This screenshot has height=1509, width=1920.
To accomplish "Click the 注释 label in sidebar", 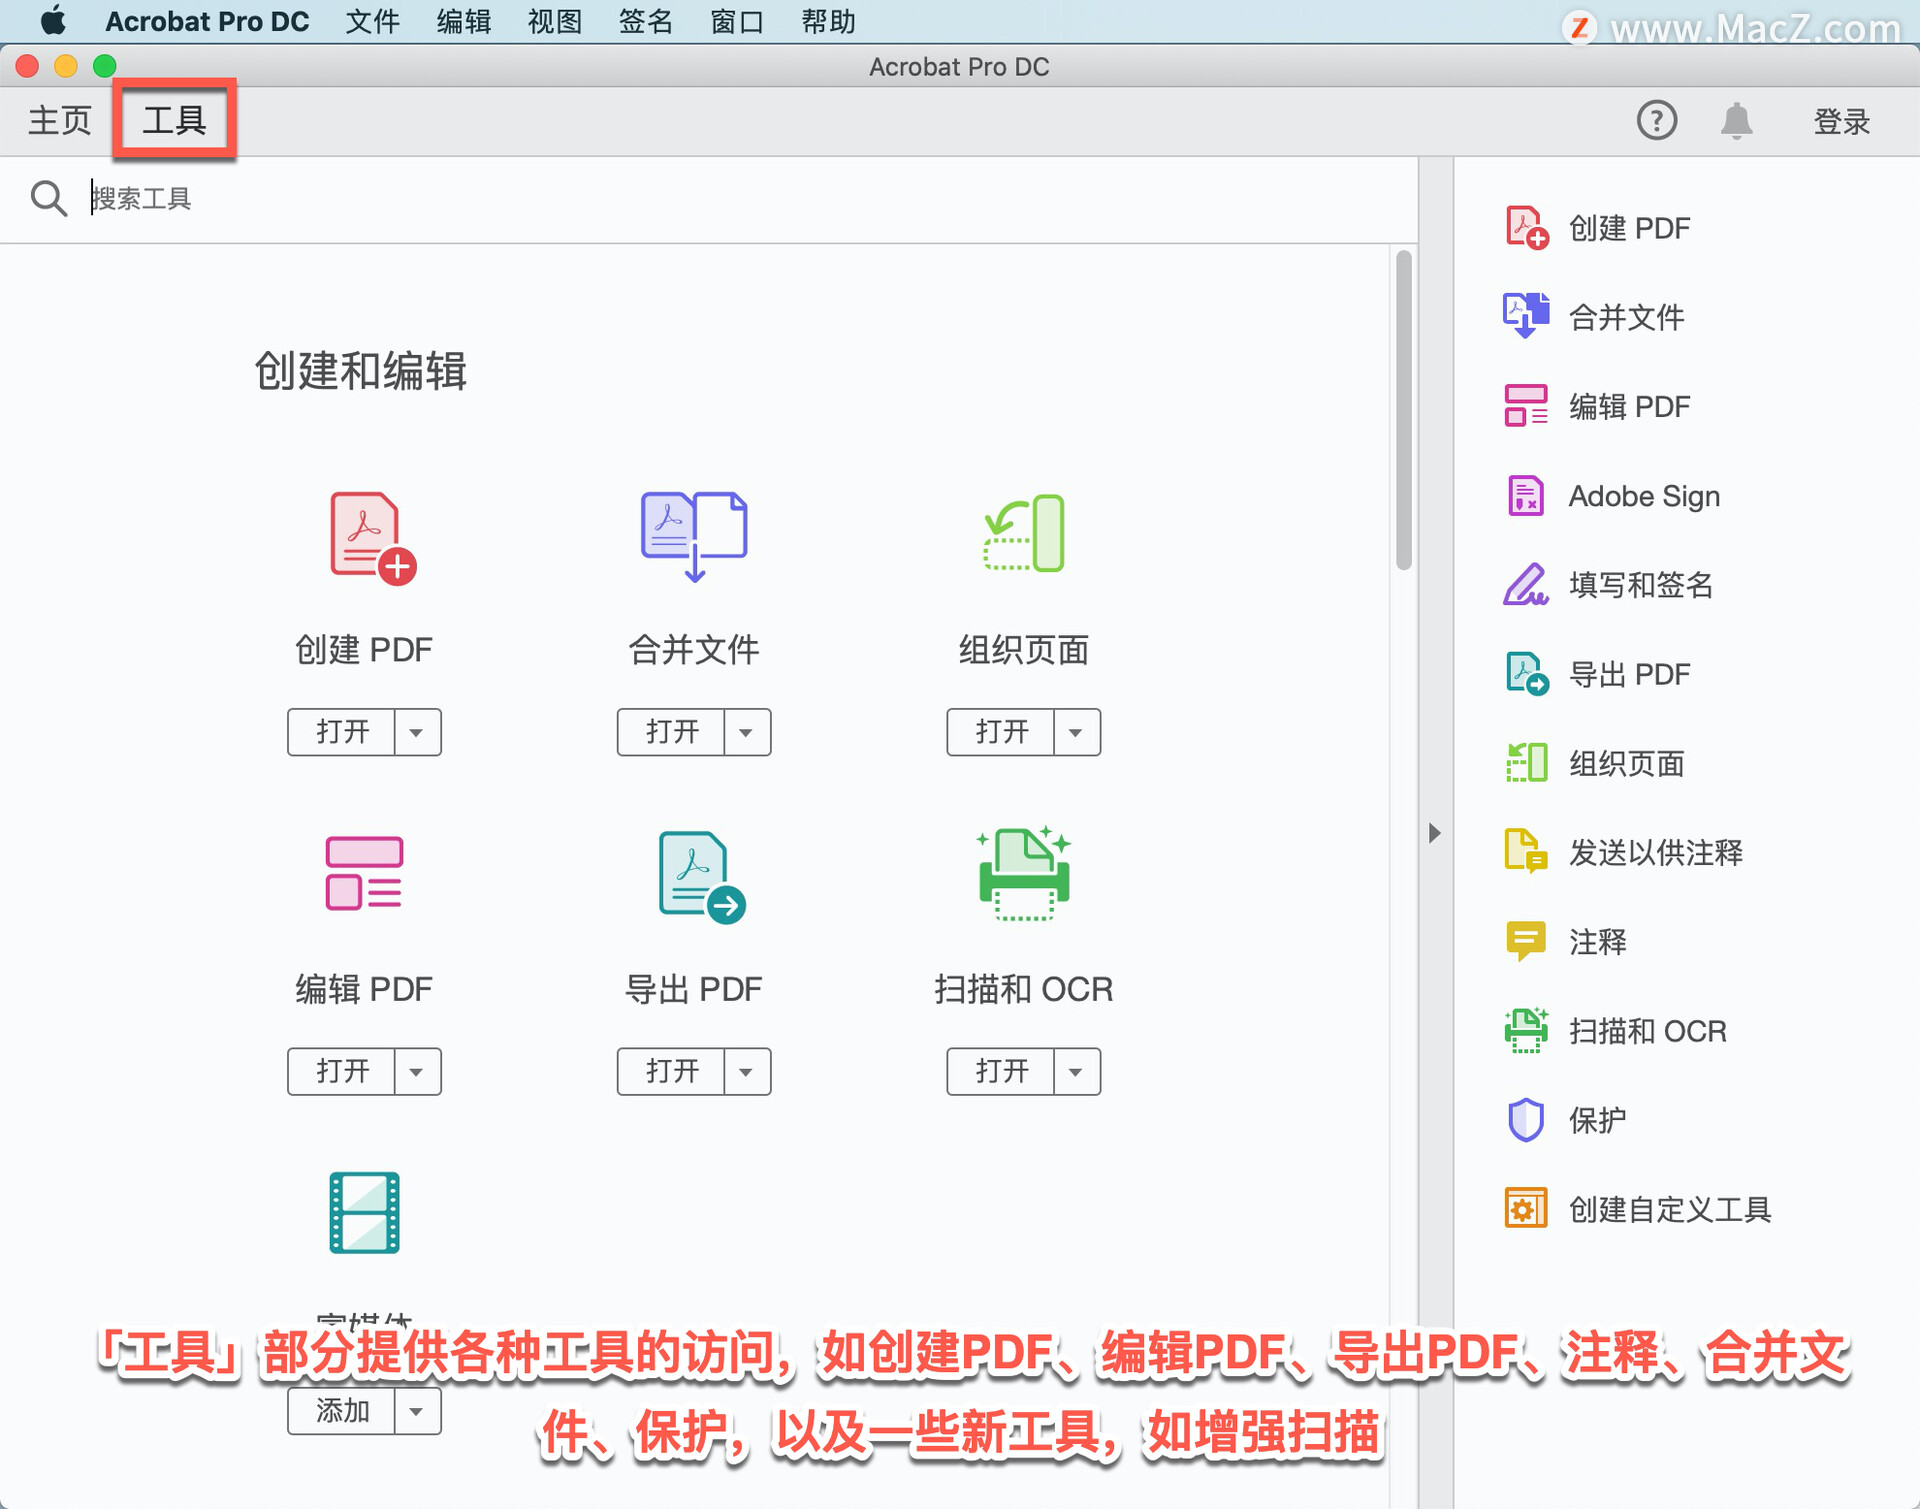I will click(x=1597, y=942).
